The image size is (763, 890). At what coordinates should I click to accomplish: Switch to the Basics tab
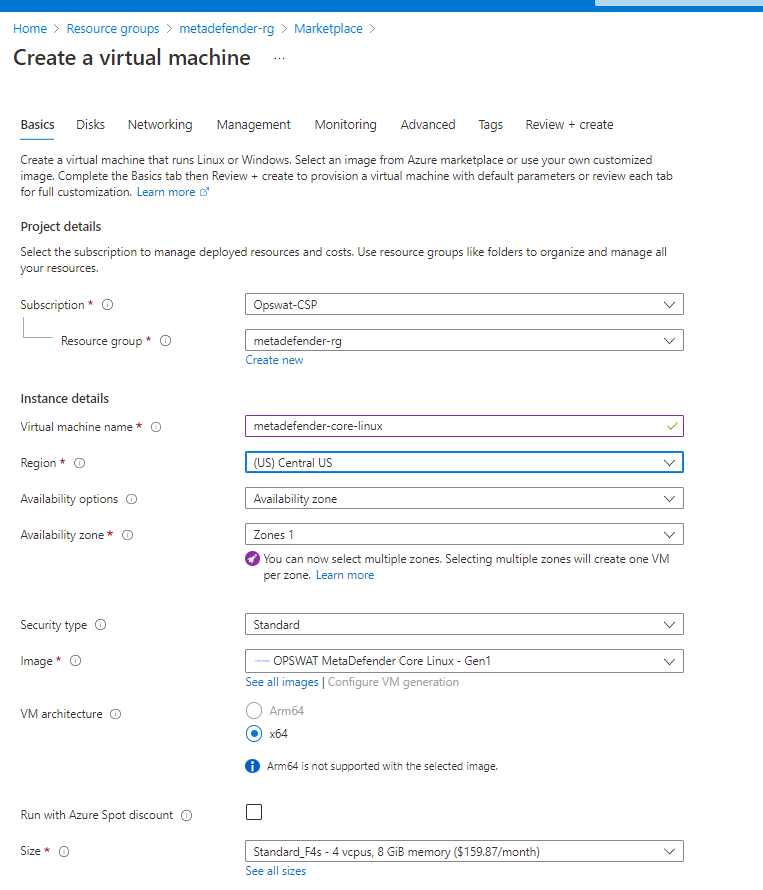coord(37,125)
